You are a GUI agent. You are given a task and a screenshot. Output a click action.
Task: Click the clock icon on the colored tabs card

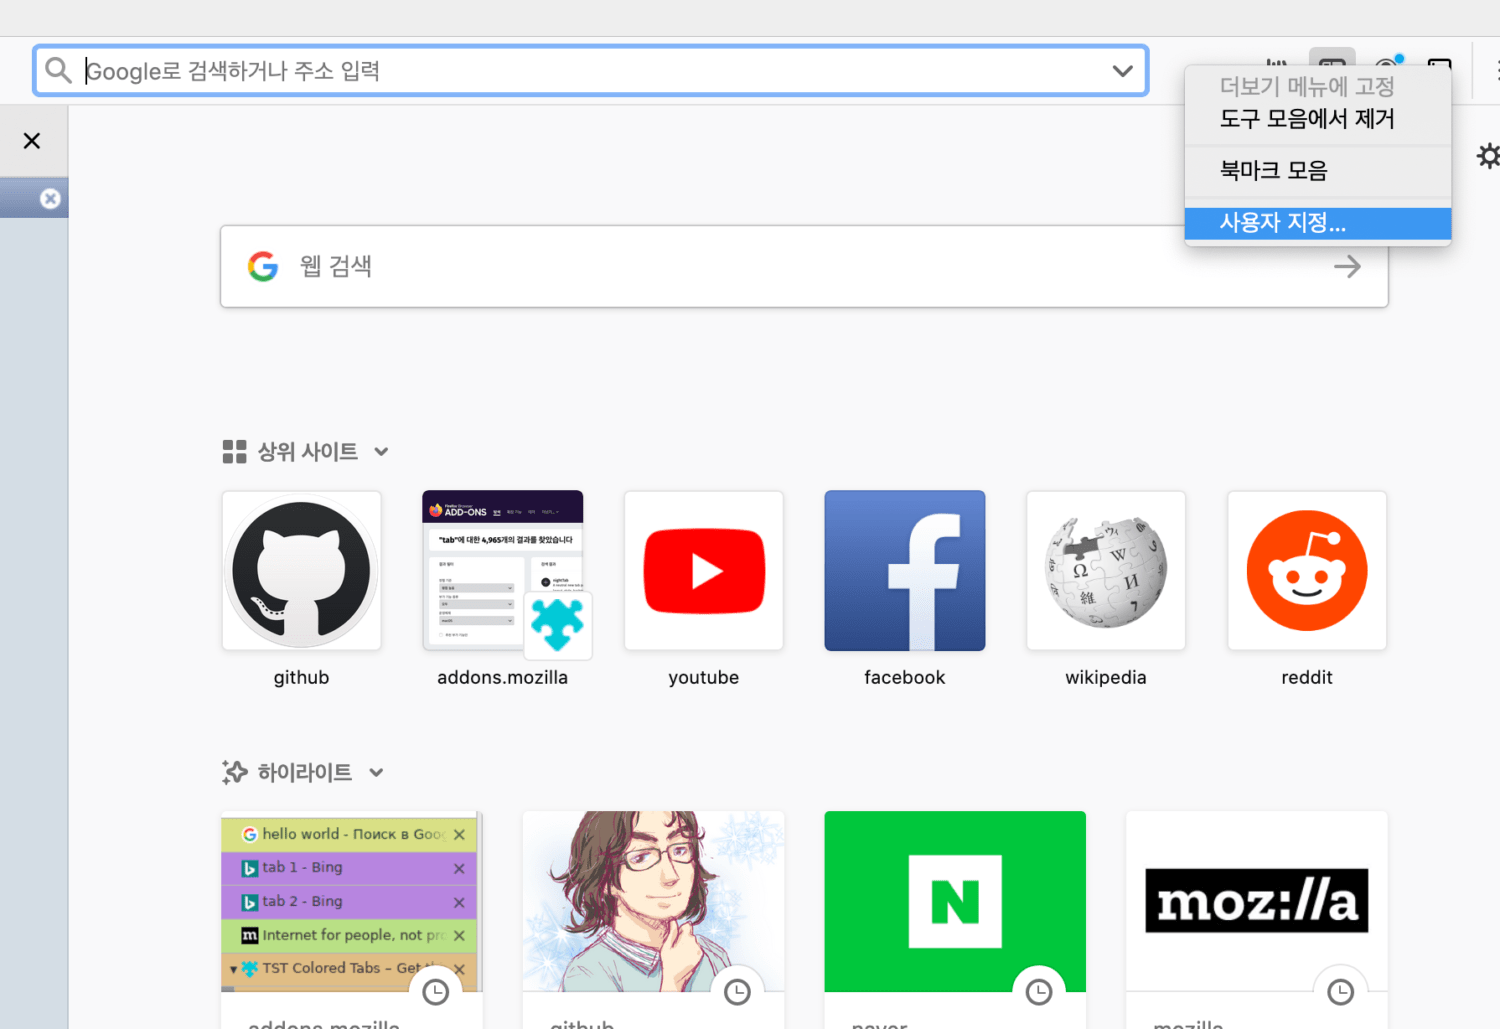[x=436, y=992]
